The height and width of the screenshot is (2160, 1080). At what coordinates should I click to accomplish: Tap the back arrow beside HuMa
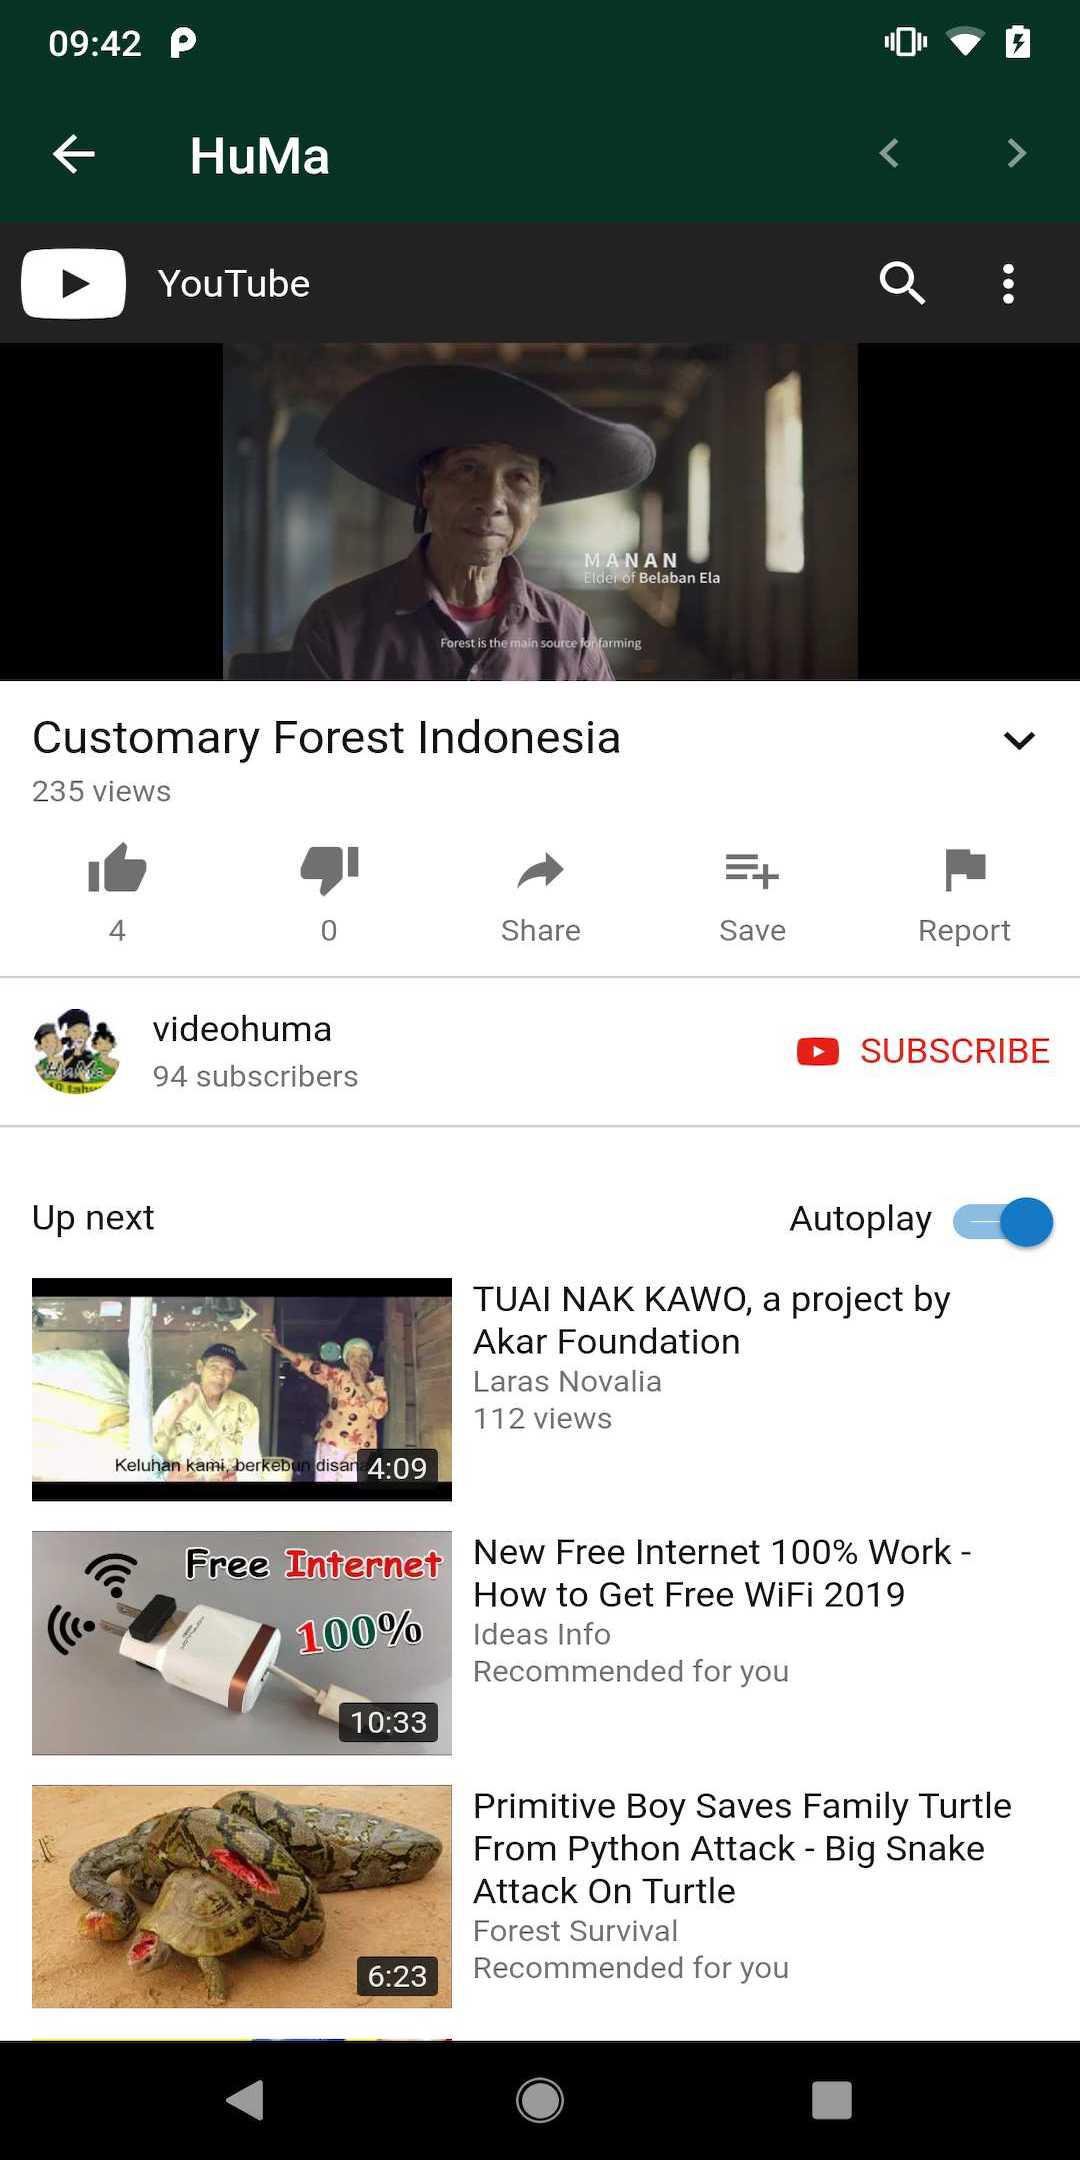click(74, 154)
